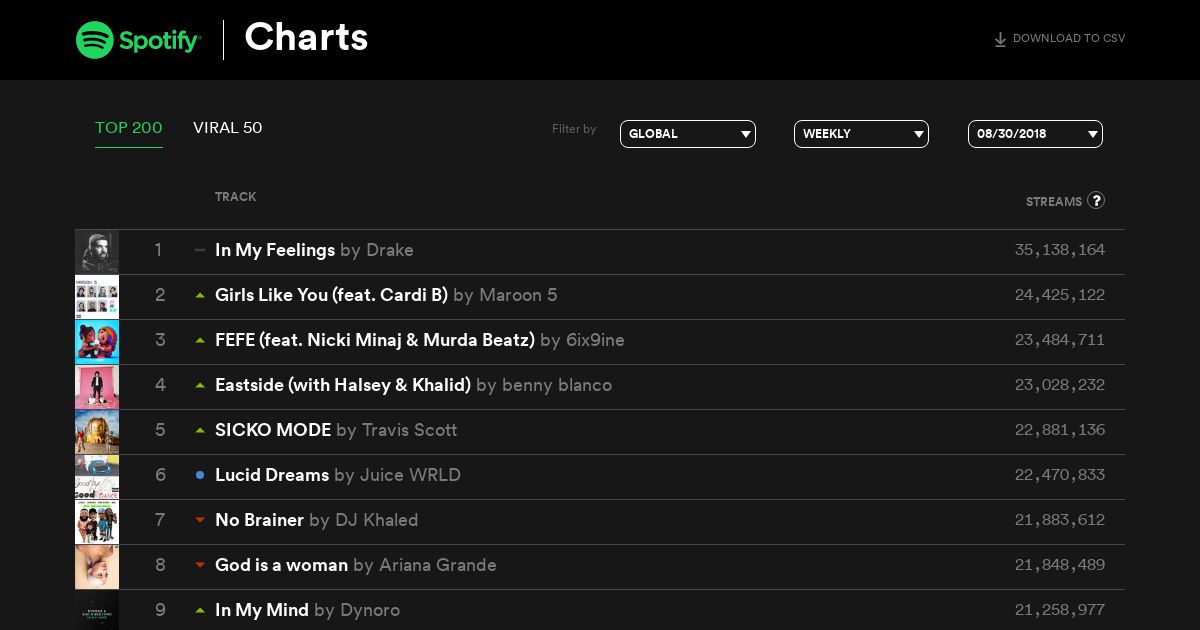Image resolution: width=1200 pixels, height=630 pixels.
Task: Click the red down arrow for God is a woman
Action: click(x=200, y=565)
